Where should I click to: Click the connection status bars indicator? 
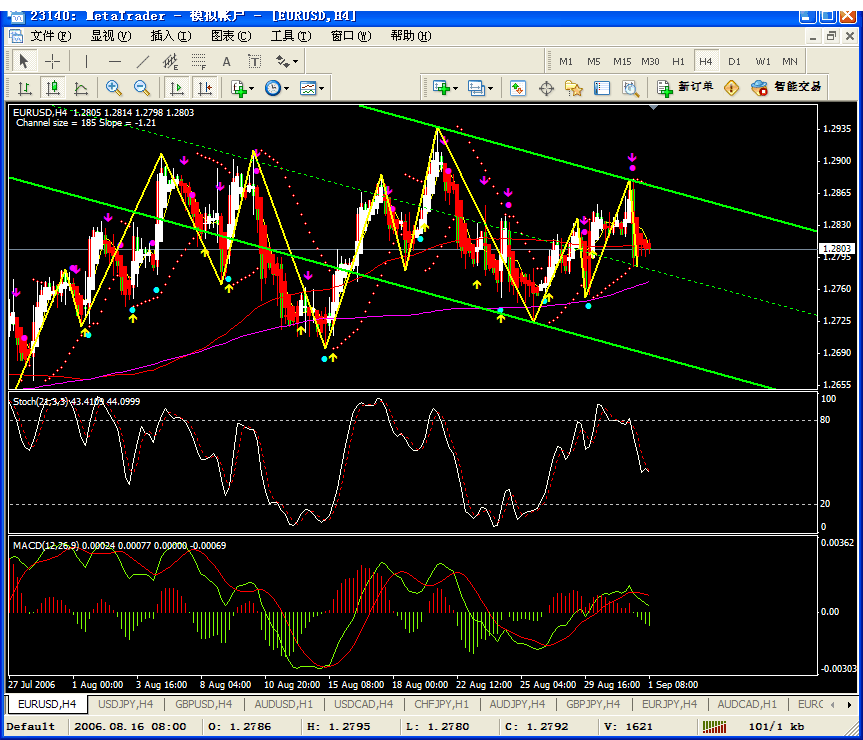point(714,727)
